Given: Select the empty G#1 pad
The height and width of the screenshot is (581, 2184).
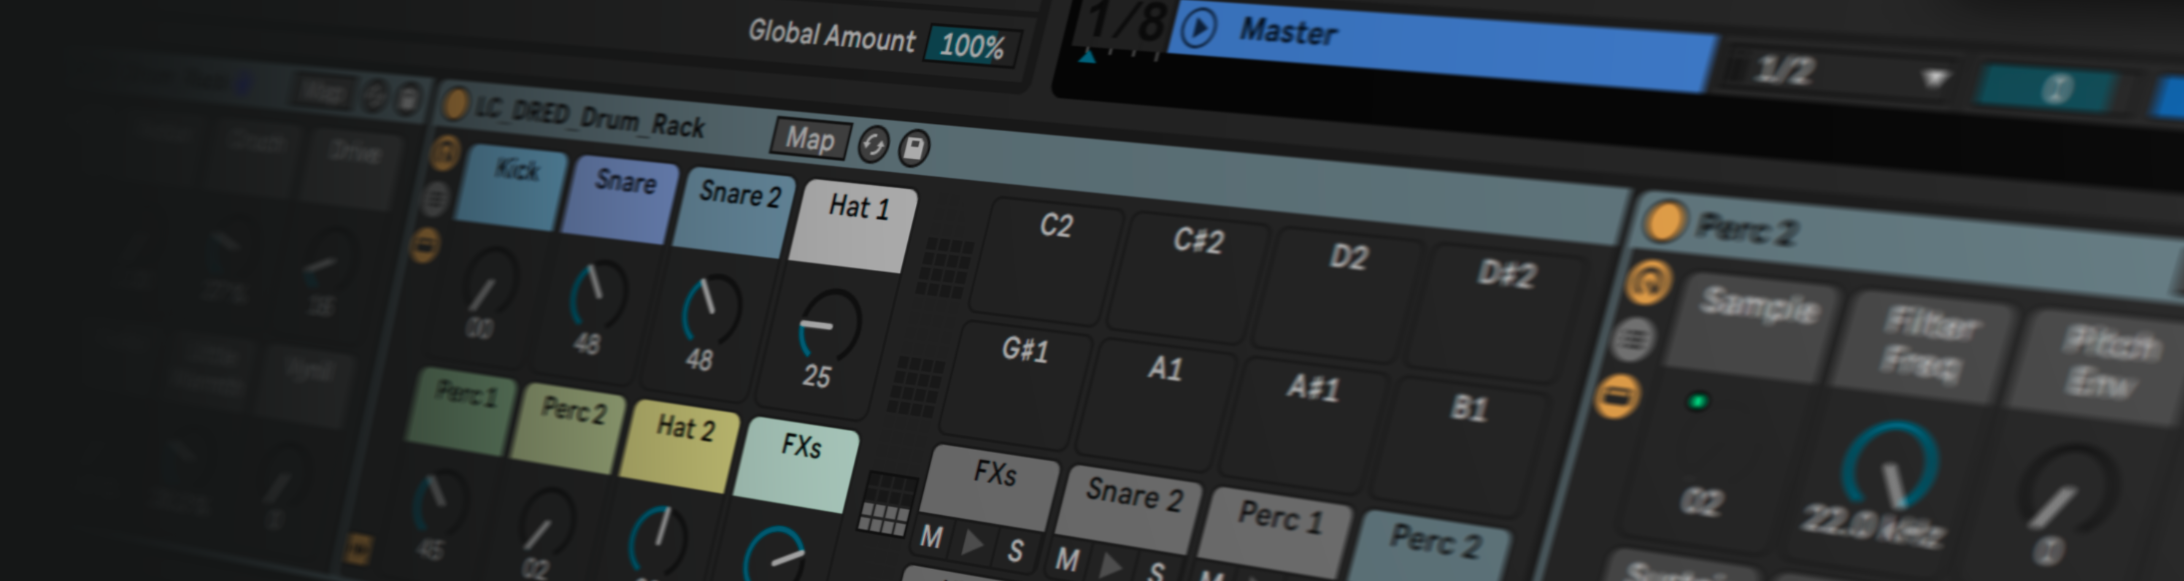Looking at the screenshot, I should pyautogui.click(x=1016, y=383).
